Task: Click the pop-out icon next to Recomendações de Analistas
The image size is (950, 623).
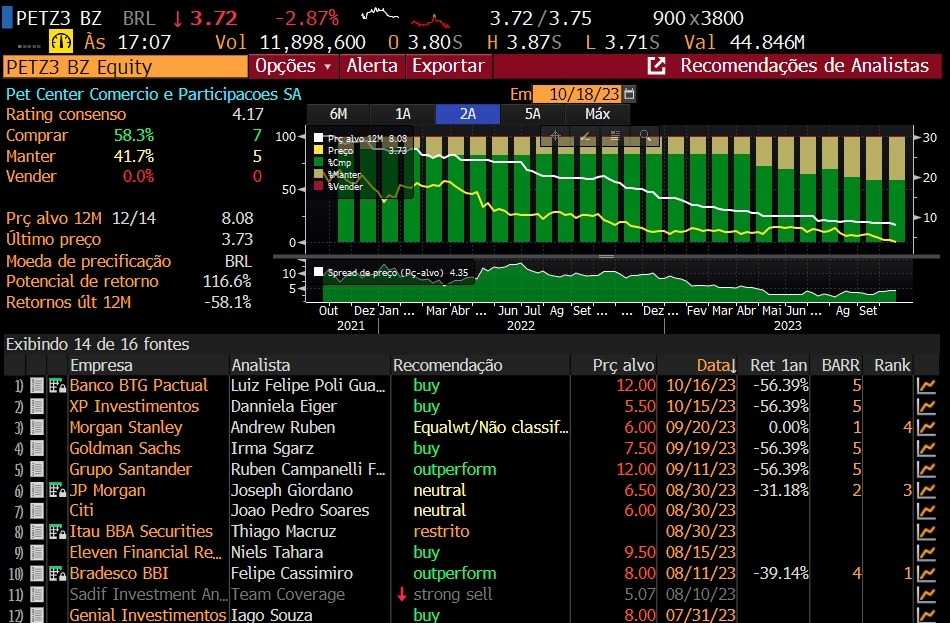Action: pyautogui.click(x=657, y=66)
